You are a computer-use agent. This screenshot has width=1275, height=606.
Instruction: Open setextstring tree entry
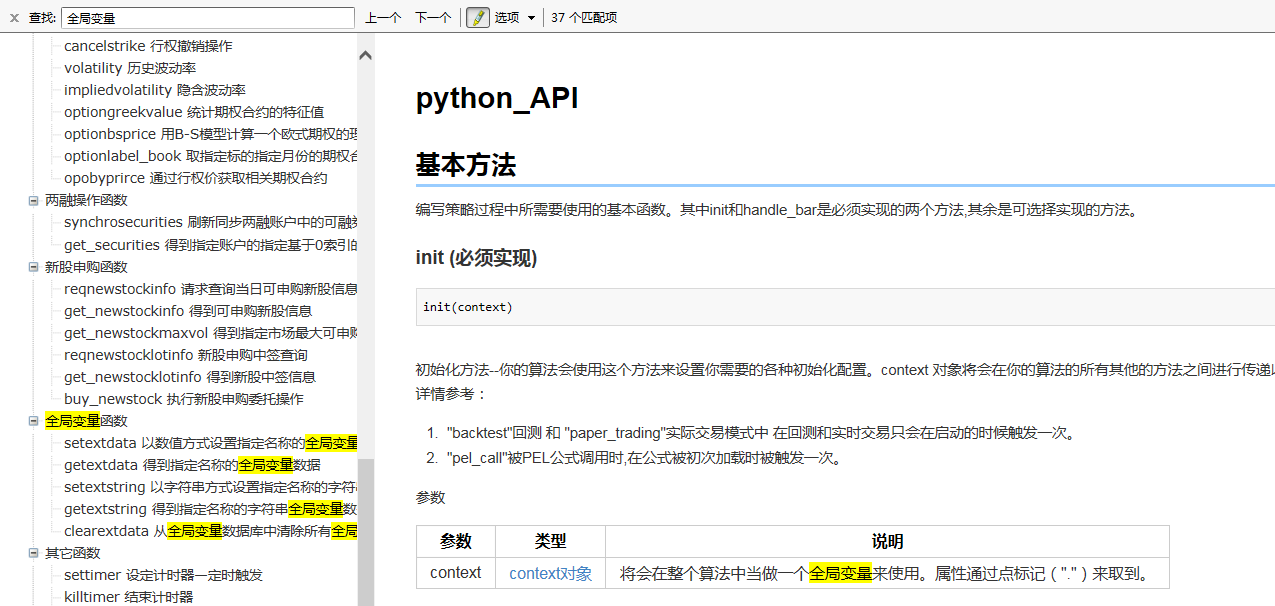point(211,487)
